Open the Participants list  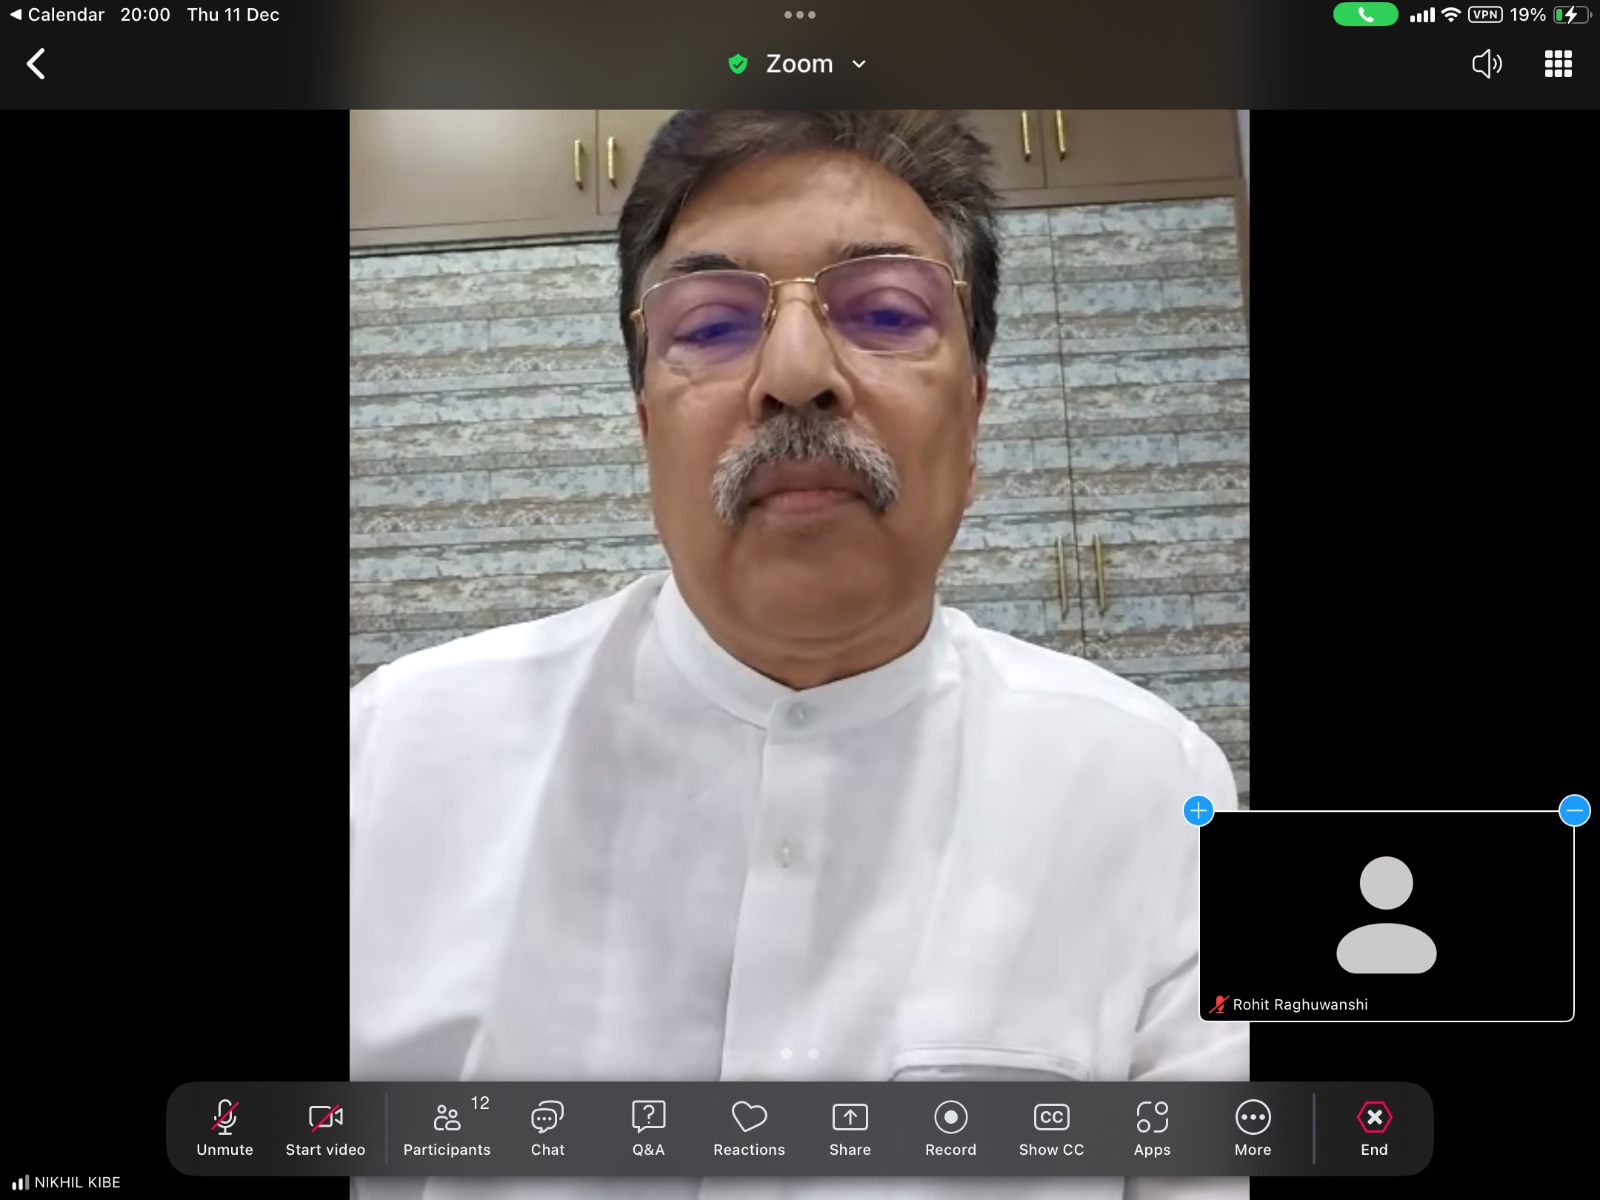(447, 1128)
